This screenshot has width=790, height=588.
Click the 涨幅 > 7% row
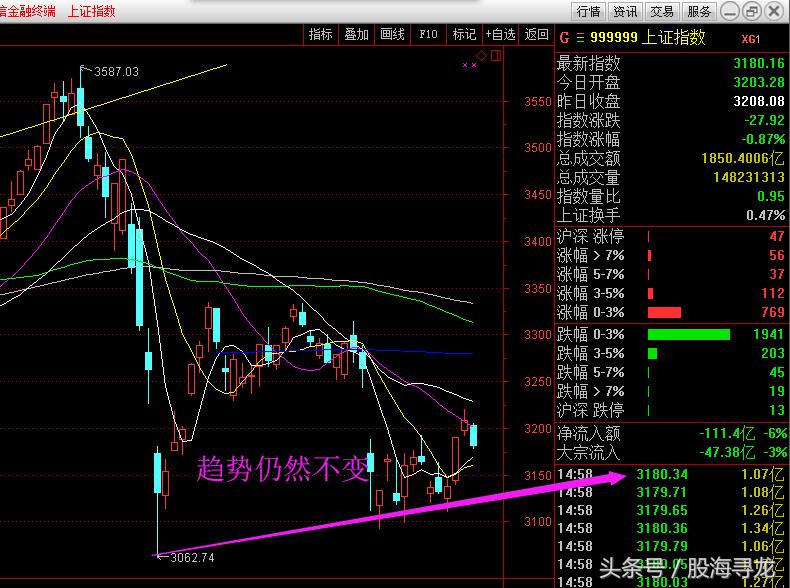671,255
